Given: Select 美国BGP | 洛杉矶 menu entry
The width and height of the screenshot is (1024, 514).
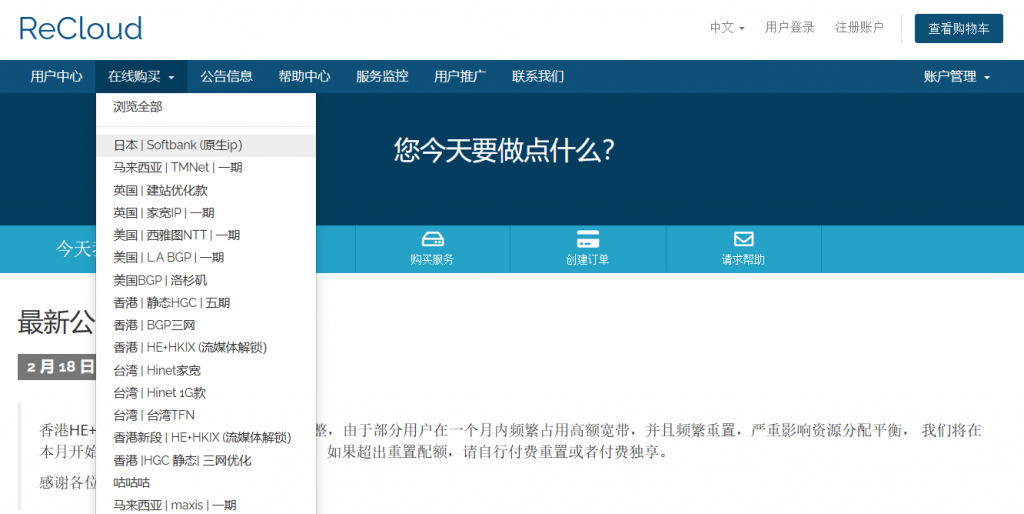Looking at the screenshot, I should [206, 280].
